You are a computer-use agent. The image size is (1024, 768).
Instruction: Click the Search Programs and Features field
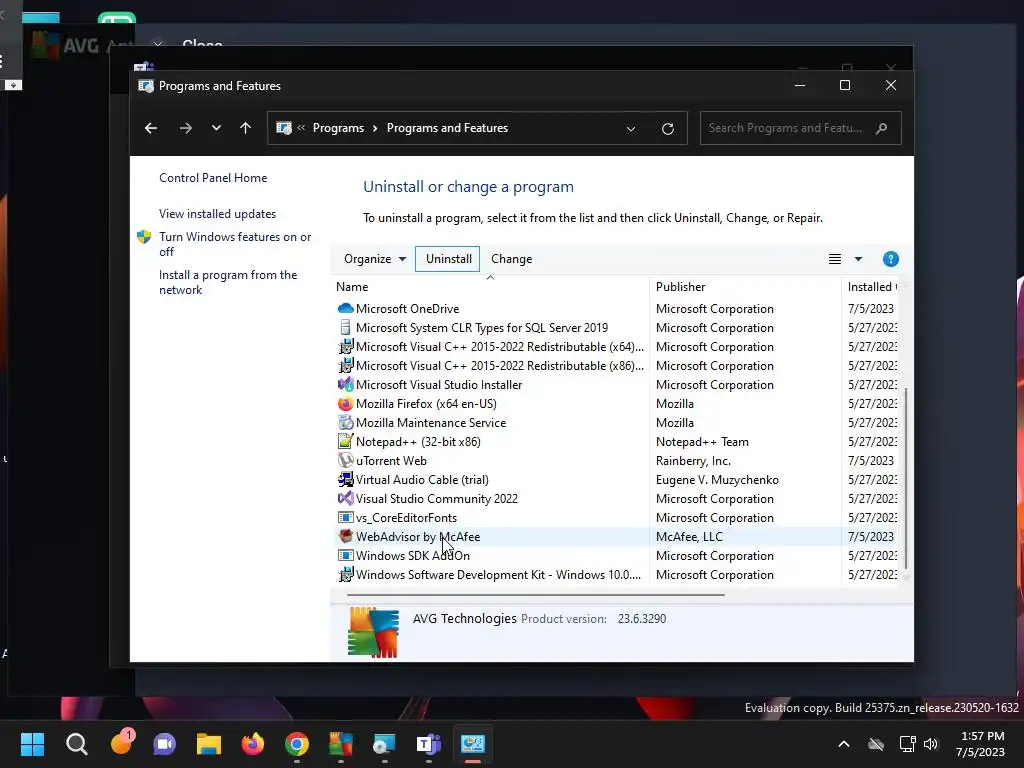801,128
